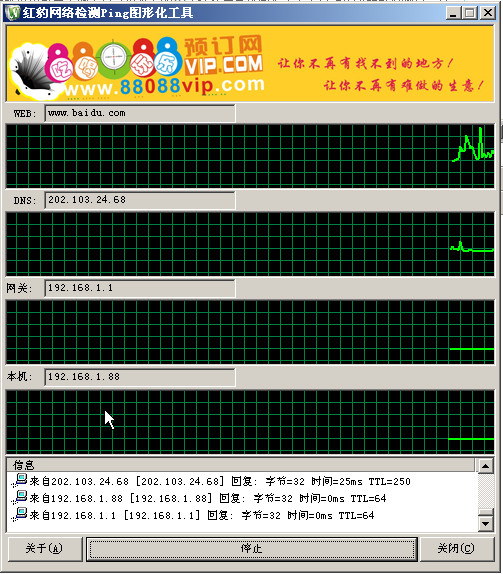503x574 pixels.
Task: Click computer icon beside 192.168.1.1 reply
Action: click(x=21, y=514)
